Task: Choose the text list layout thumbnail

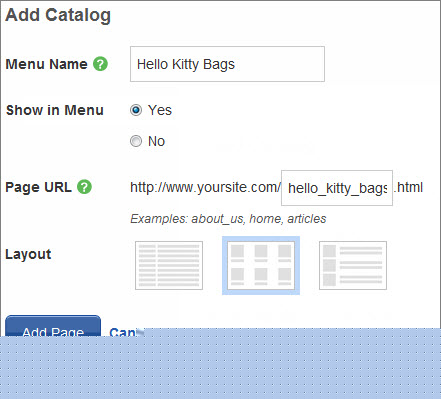Action: [x=169, y=265]
